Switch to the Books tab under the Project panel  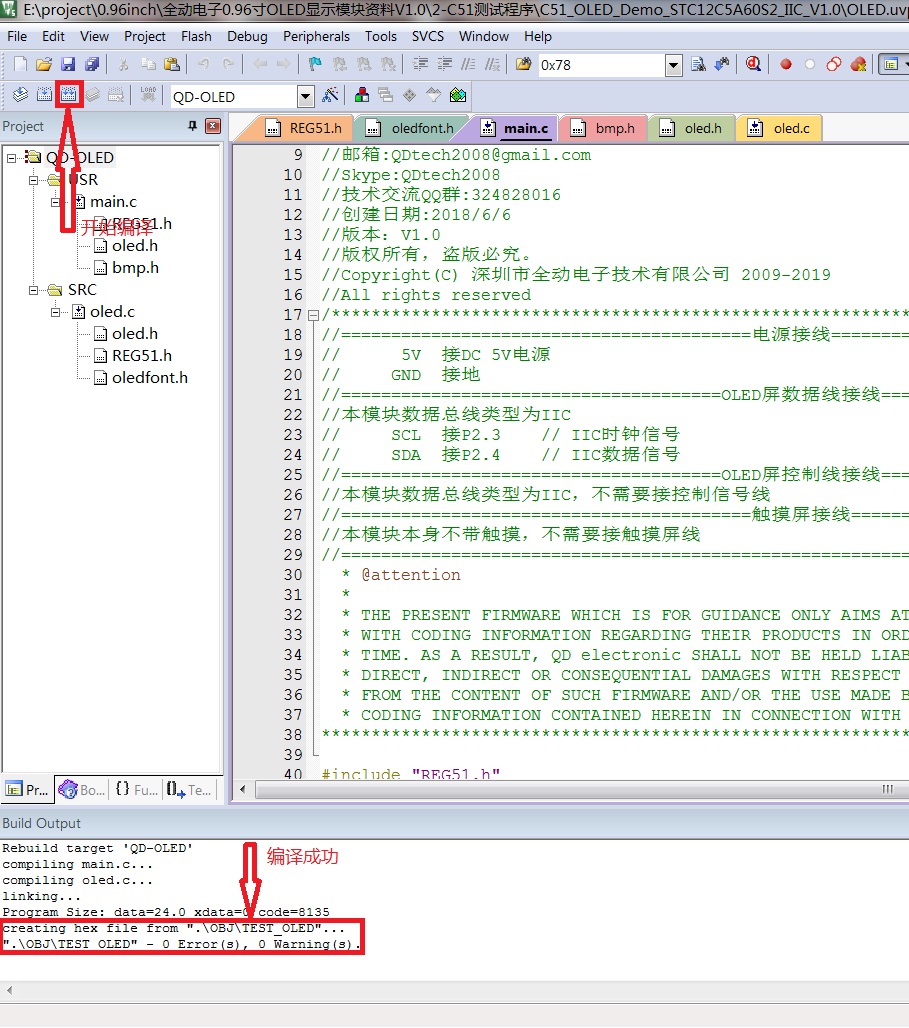pyautogui.click(x=81, y=789)
